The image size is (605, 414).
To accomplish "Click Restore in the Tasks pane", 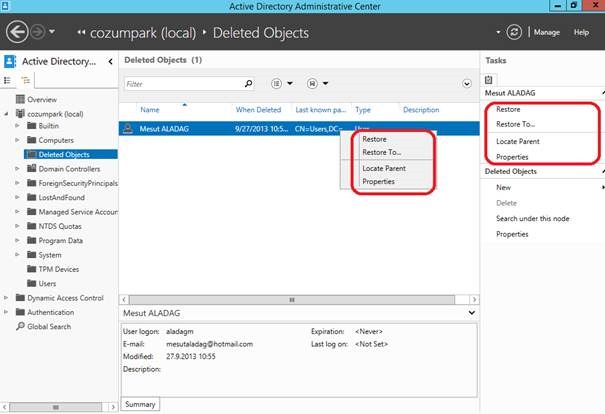I will pos(508,109).
